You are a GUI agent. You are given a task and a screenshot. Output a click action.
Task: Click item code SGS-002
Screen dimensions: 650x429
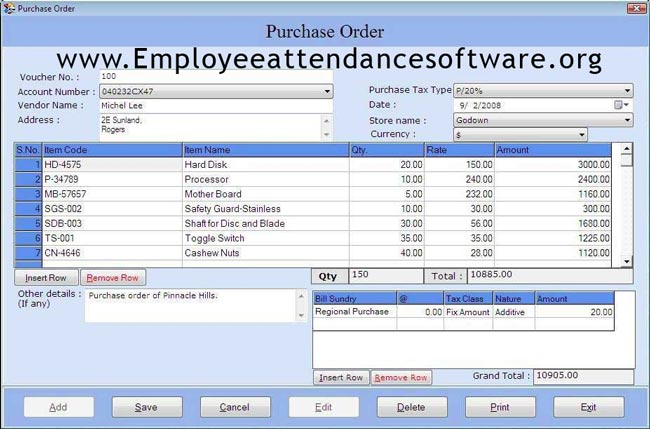click(112, 208)
